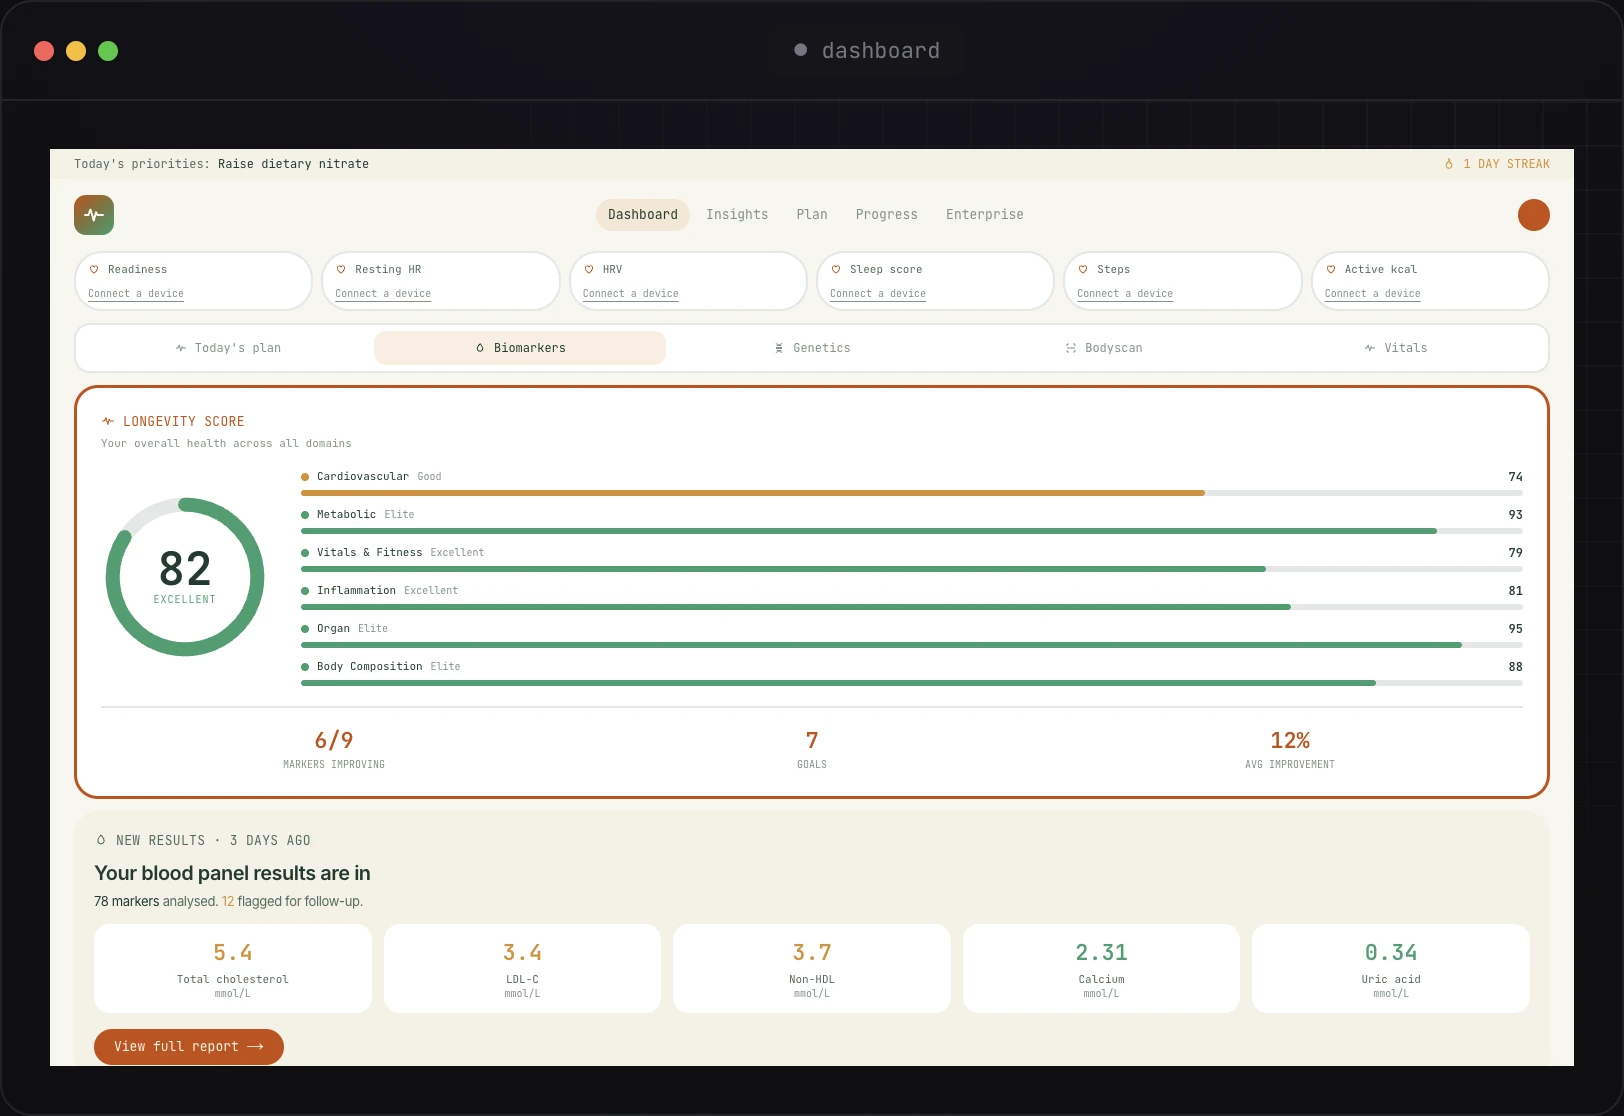Click the 7 Goals stat
This screenshot has height=1116, width=1624.
click(x=812, y=749)
